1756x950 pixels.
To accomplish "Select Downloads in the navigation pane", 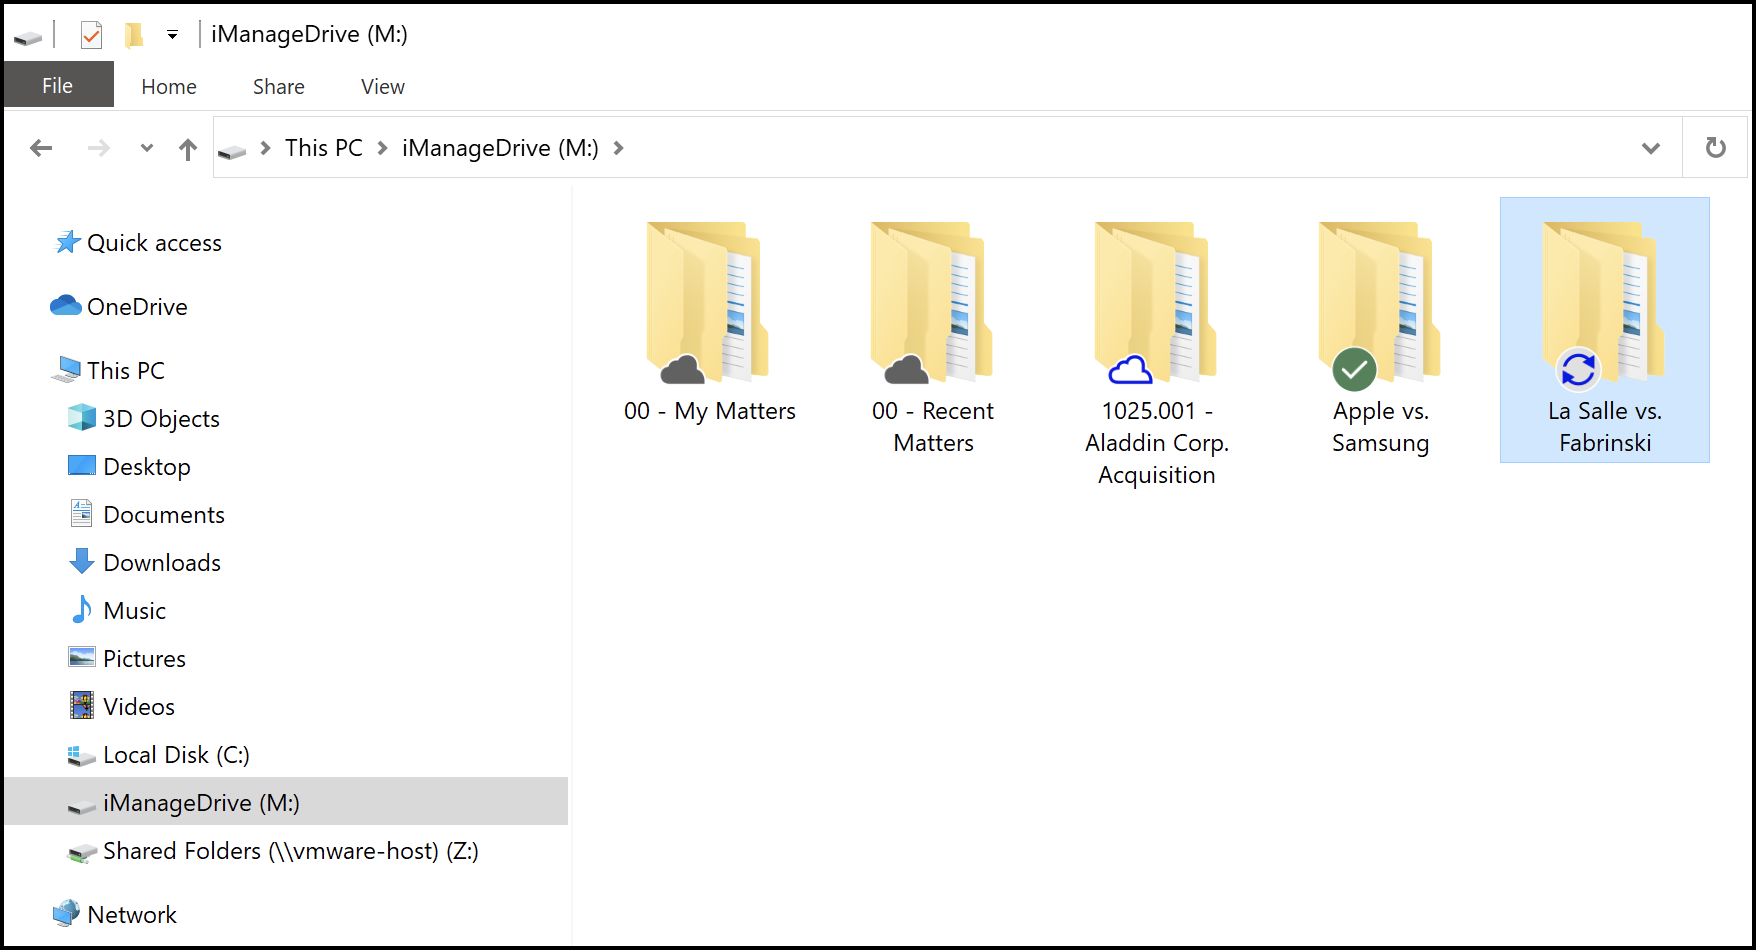I will pos(161,563).
